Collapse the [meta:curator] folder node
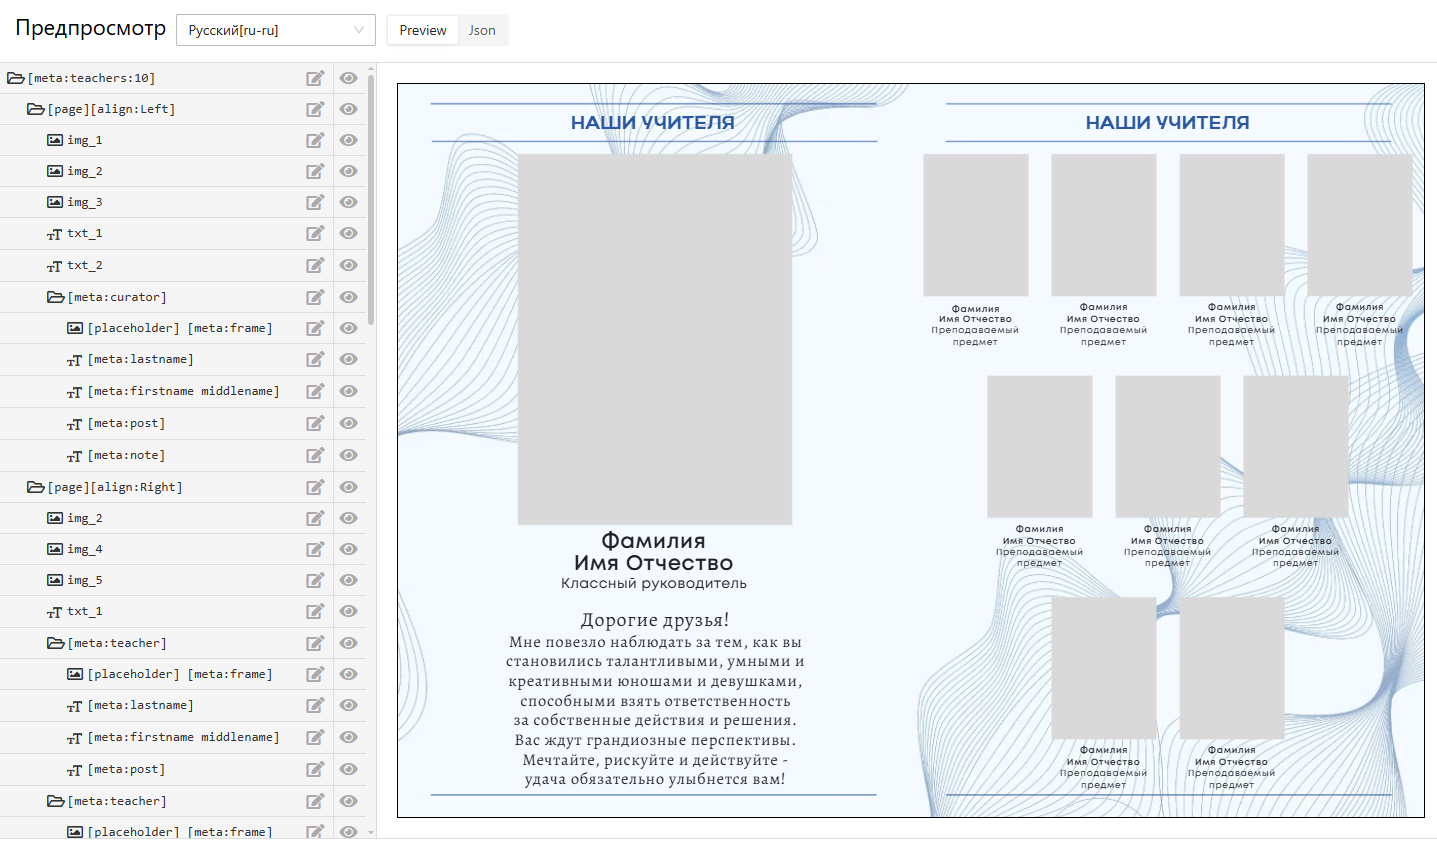This screenshot has width=1437, height=842. pyautogui.click(x=55, y=297)
